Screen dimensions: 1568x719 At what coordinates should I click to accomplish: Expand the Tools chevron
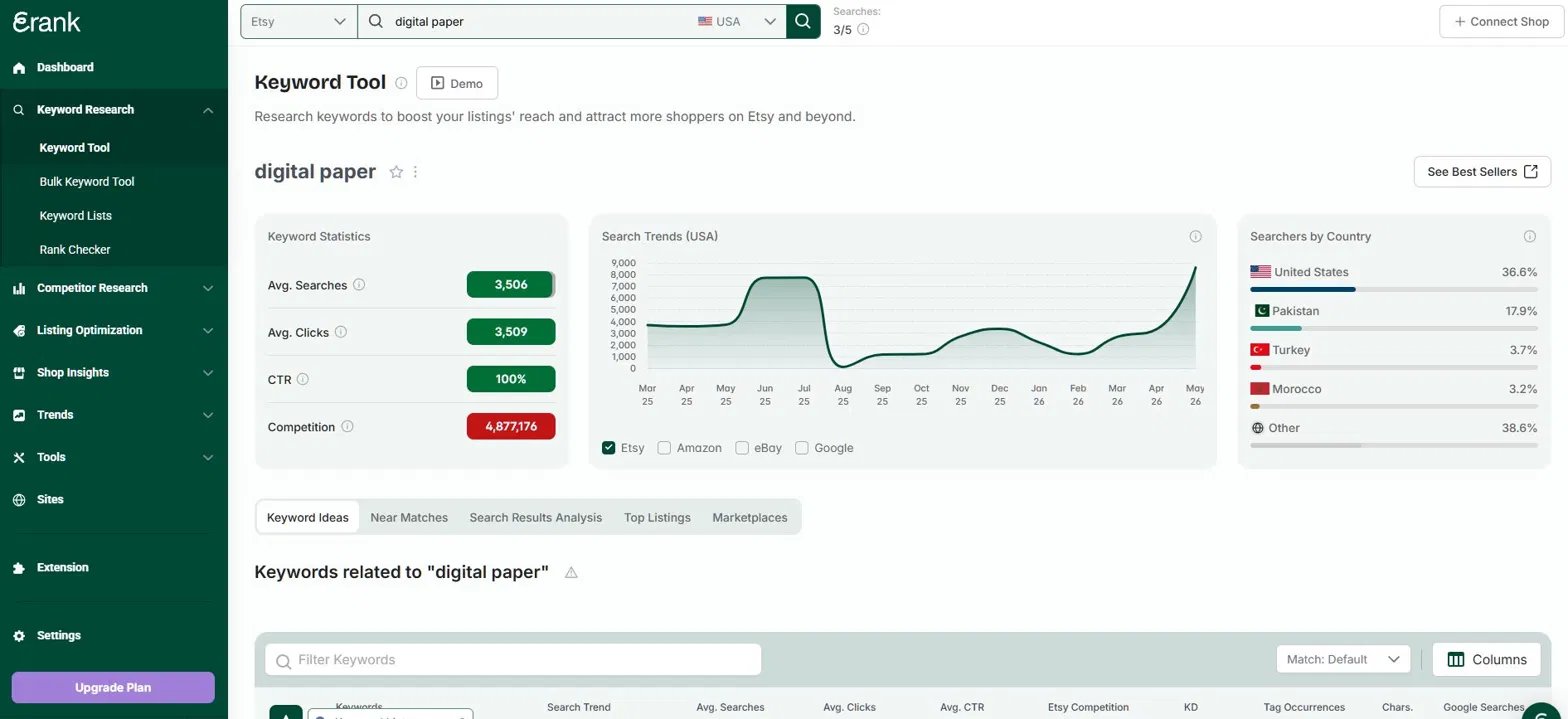pyautogui.click(x=208, y=457)
